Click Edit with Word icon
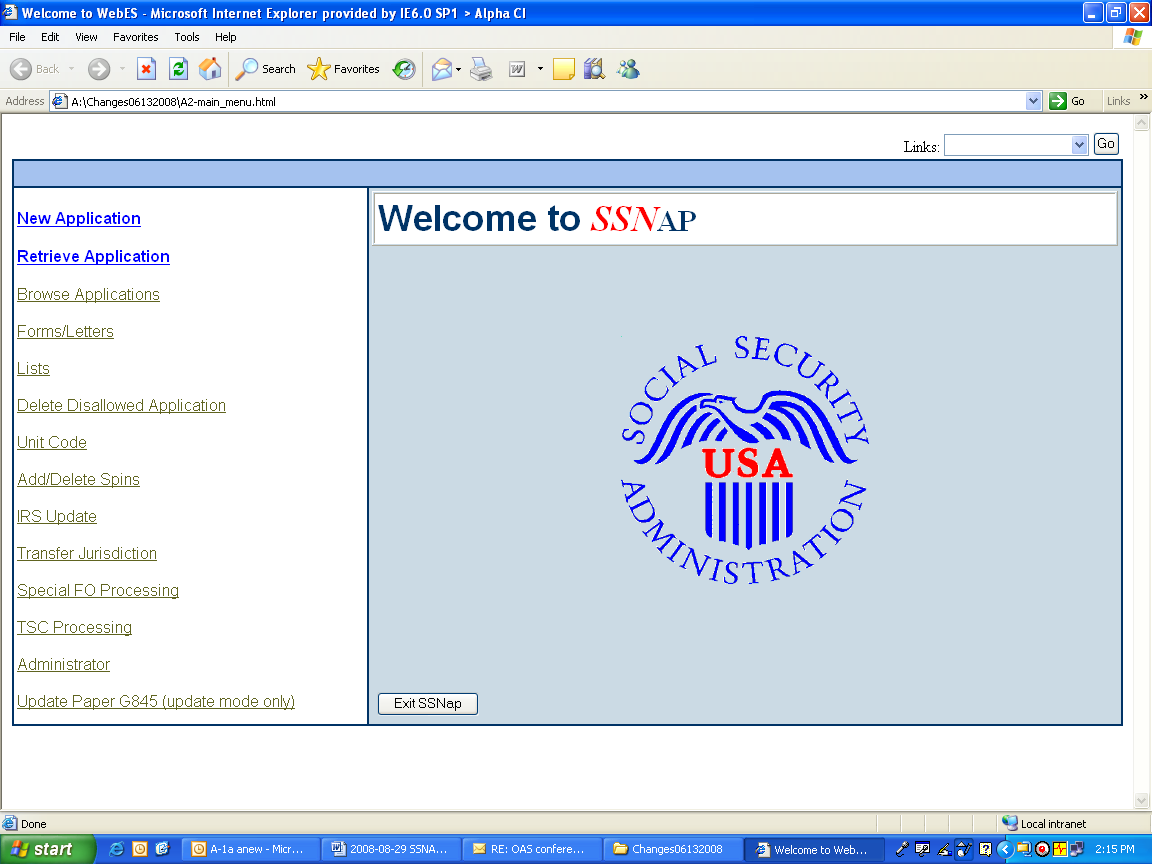1152x864 pixels. (517, 69)
